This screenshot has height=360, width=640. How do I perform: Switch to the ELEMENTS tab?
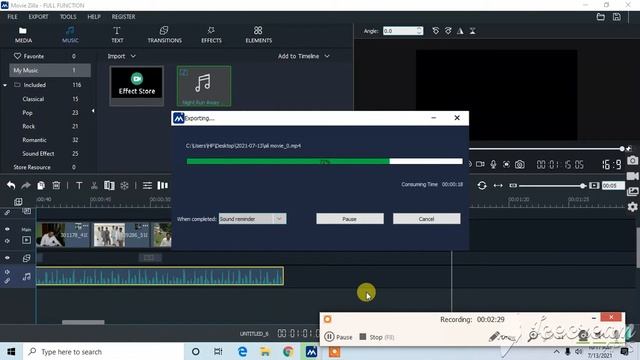pos(258,35)
